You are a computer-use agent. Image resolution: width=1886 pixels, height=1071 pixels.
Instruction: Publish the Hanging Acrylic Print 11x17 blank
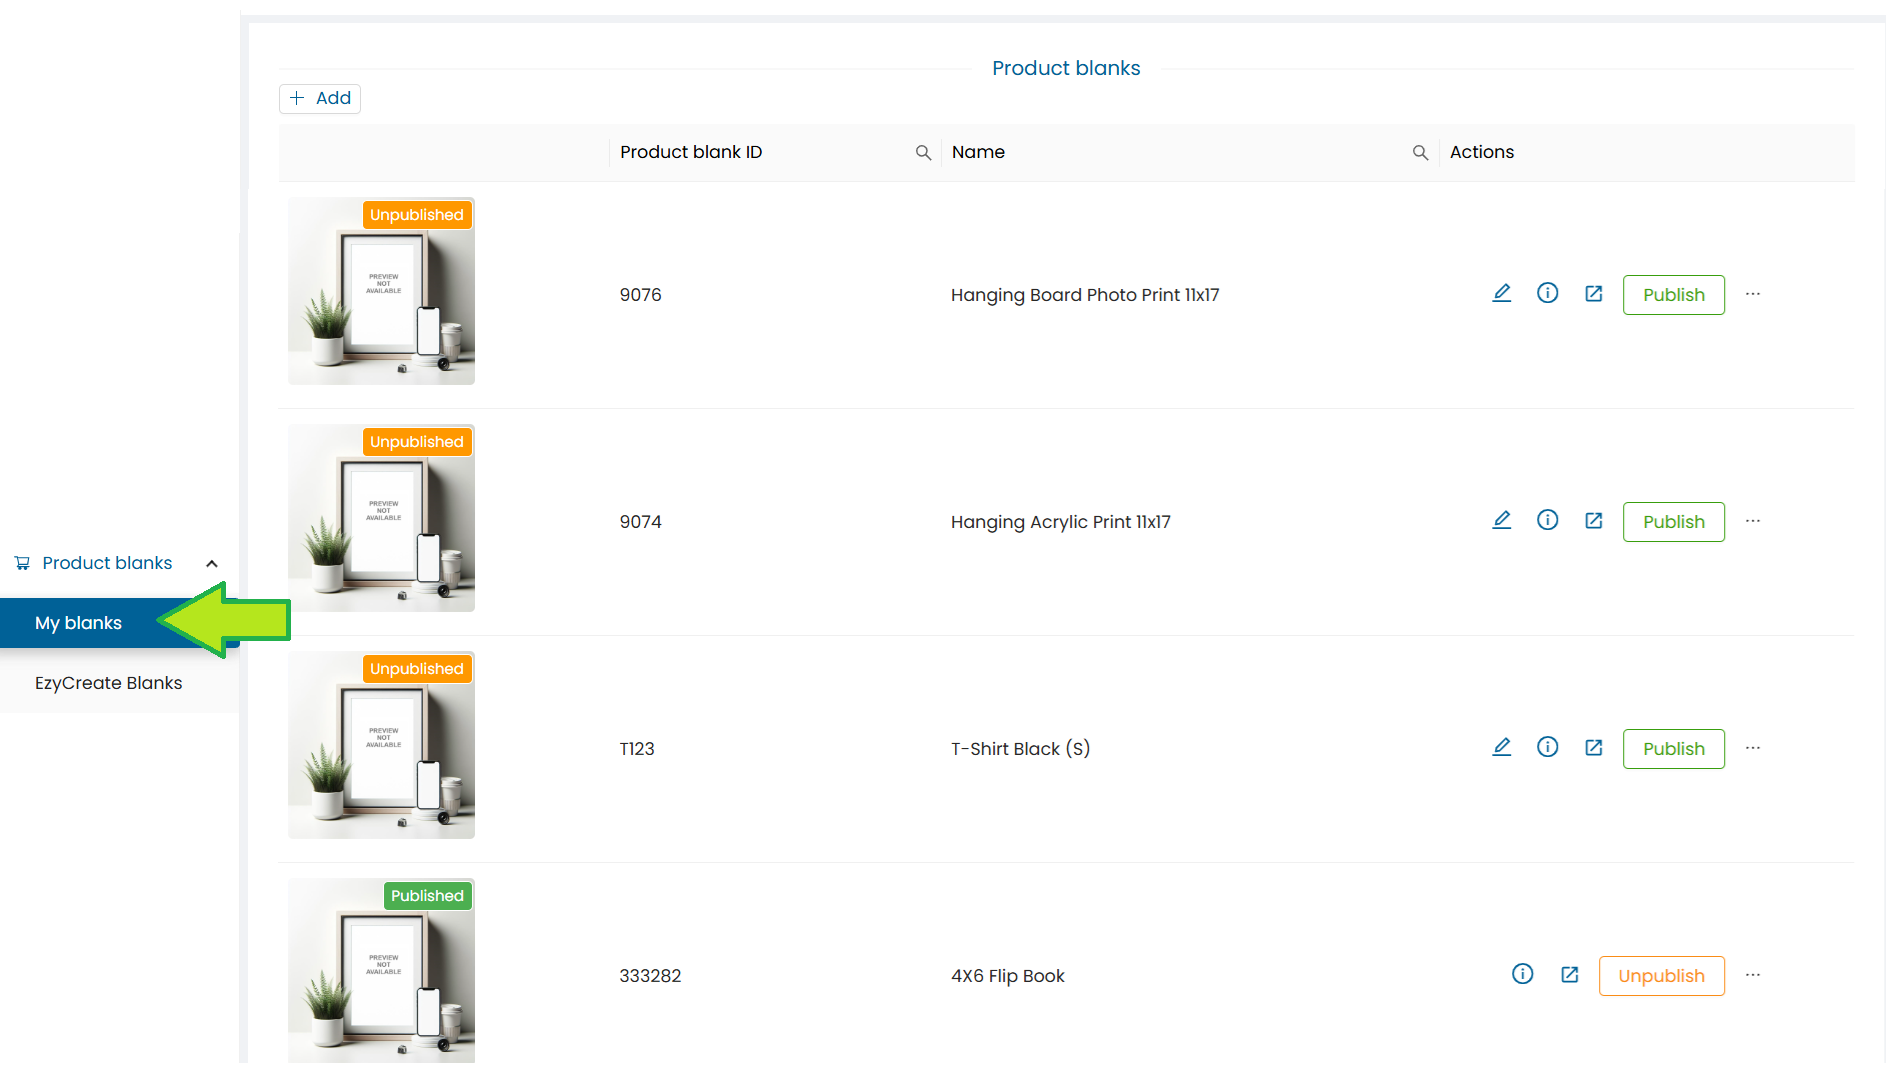[1673, 522]
